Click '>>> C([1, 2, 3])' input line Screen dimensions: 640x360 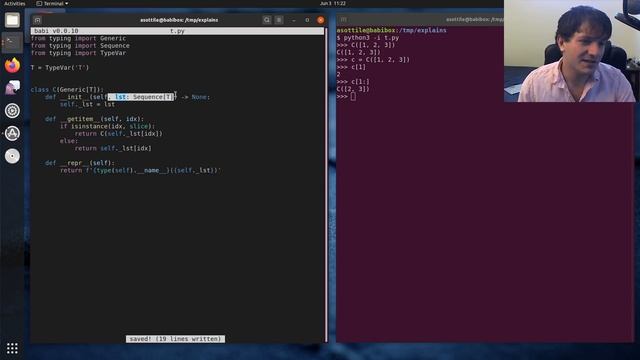click(366, 45)
